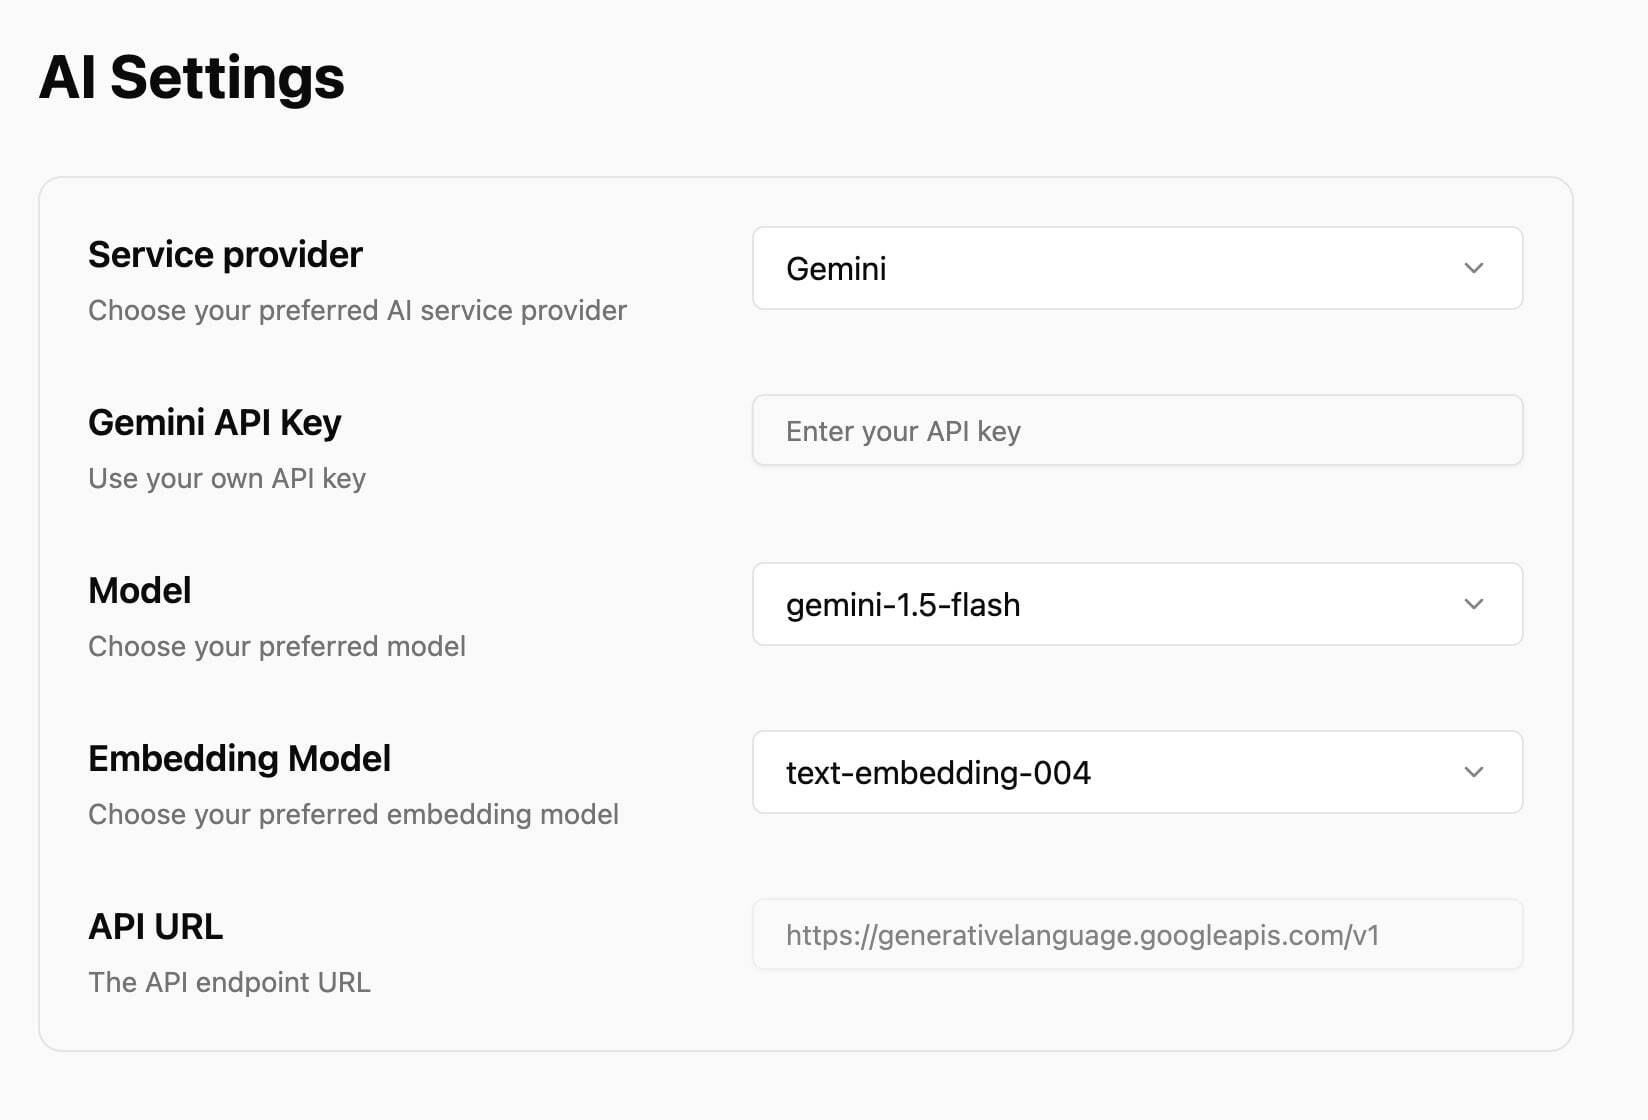Click the API URL field

click(x=1136, y=935)
